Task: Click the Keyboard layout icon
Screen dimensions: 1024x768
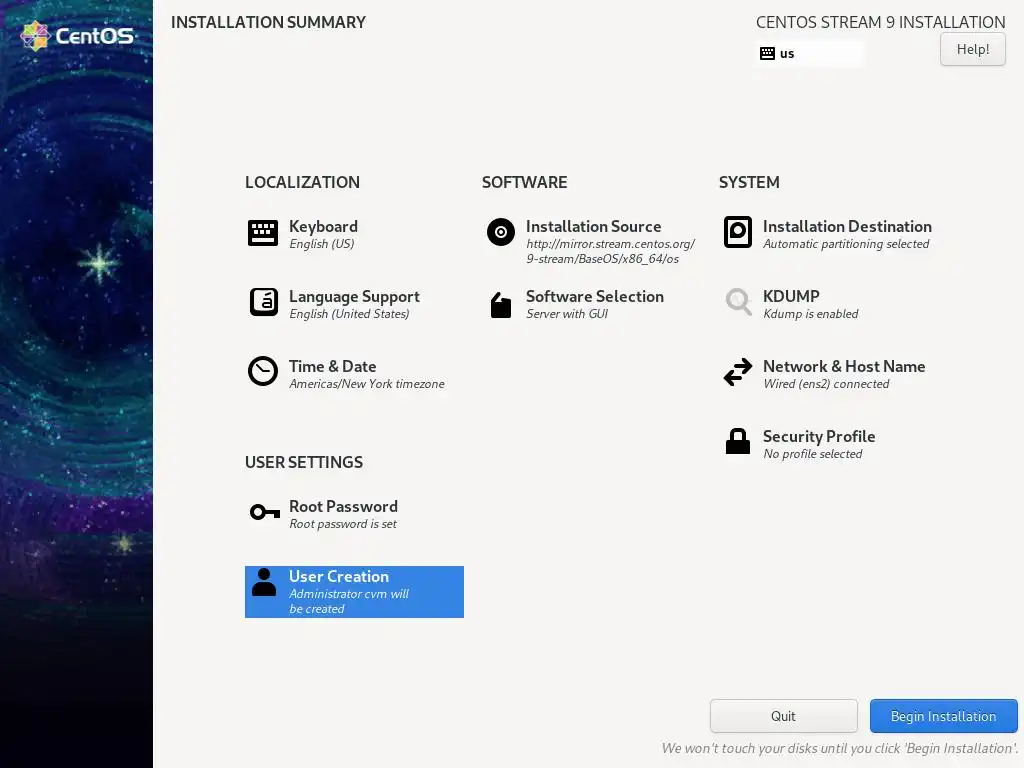Action: (x=263, y=233)
